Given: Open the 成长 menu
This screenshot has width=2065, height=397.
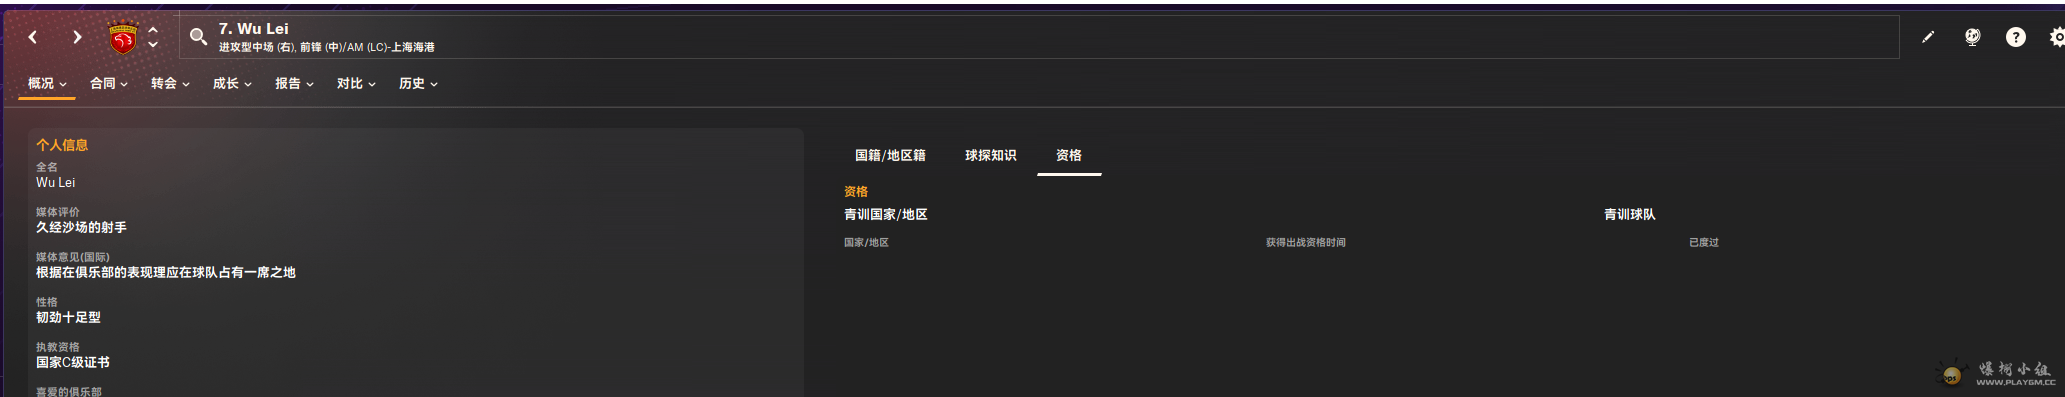Looking at the screenshot, I should (x=232, y=84).
